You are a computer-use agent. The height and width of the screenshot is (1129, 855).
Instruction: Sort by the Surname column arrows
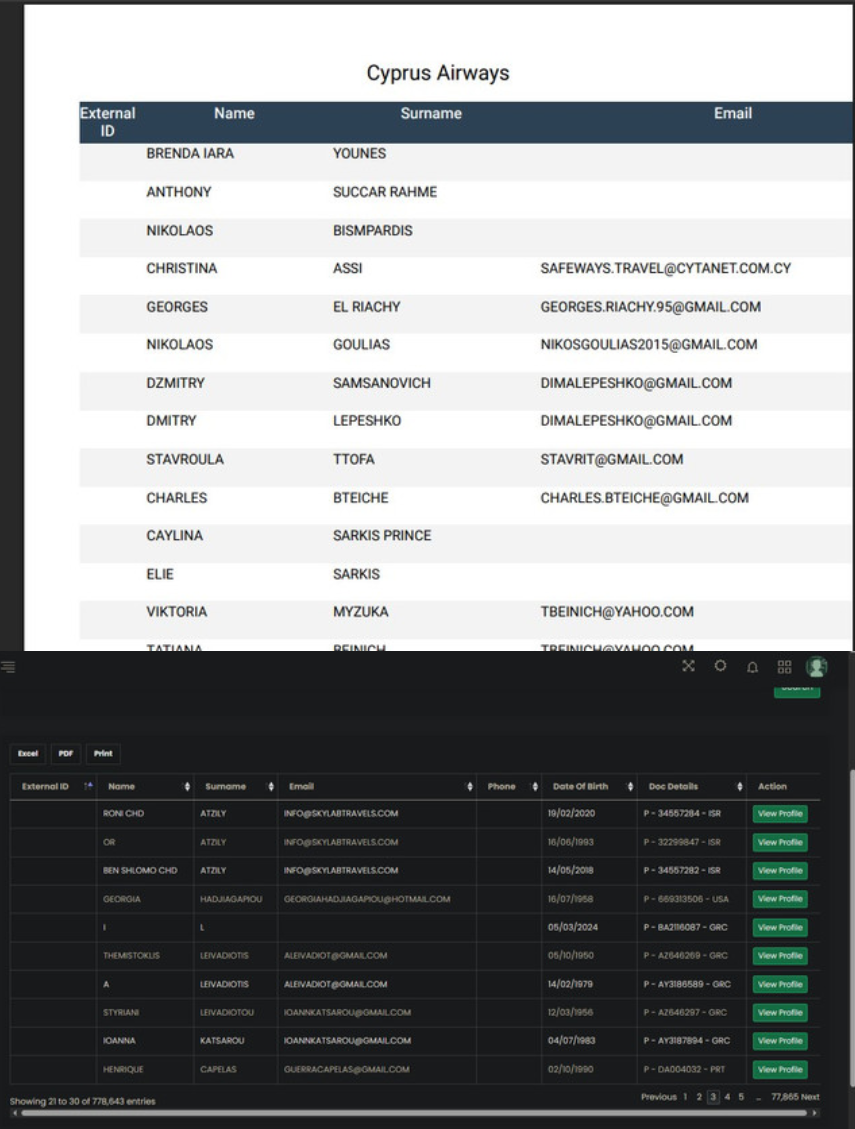coord(271,786)
